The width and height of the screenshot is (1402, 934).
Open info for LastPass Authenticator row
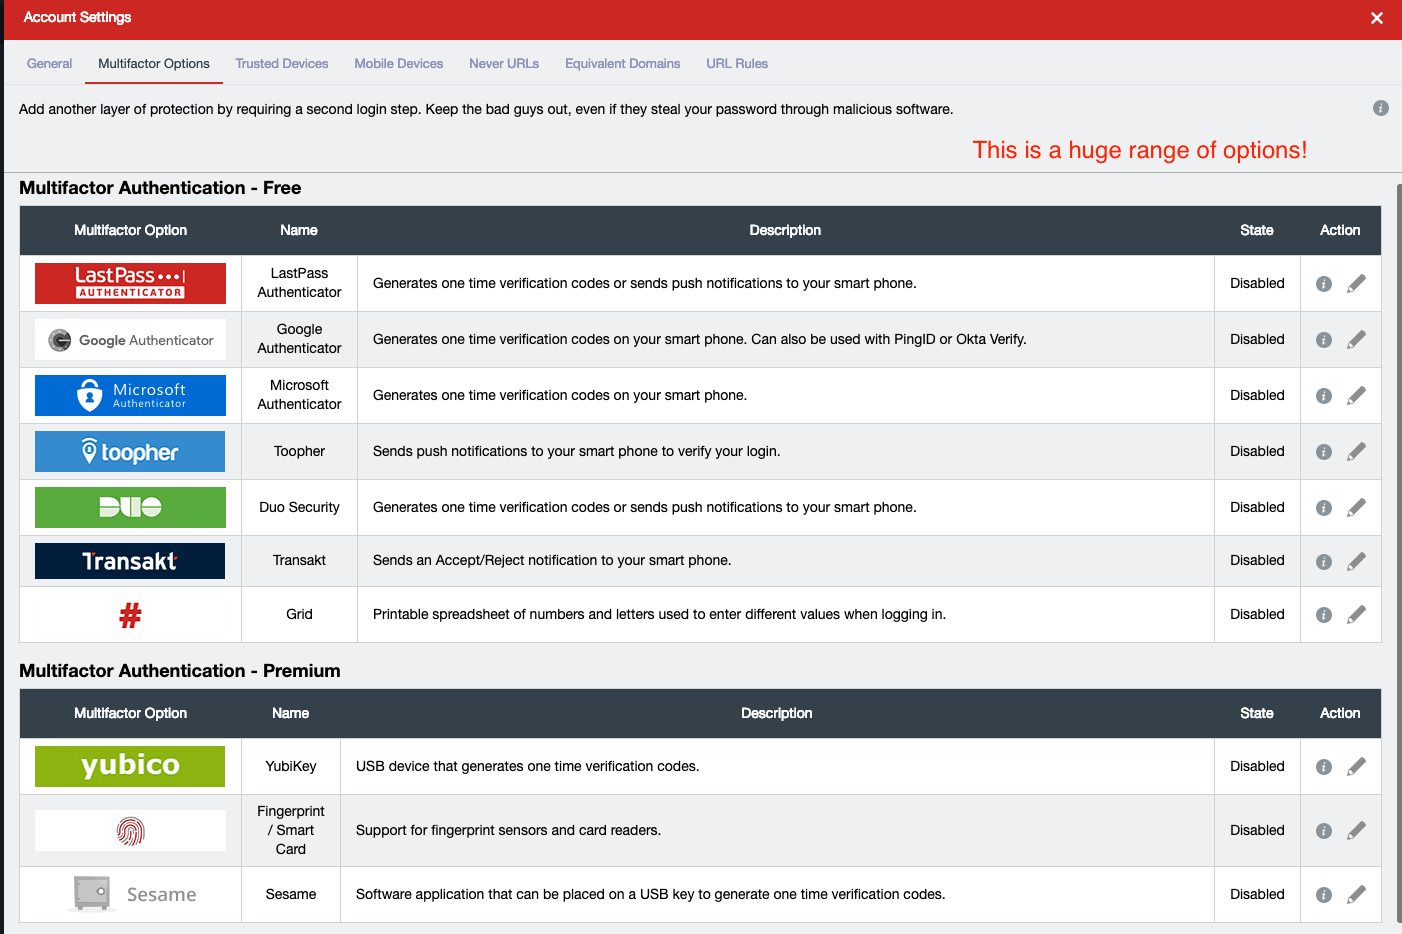pyautogui.click(x=1324, y=284)
